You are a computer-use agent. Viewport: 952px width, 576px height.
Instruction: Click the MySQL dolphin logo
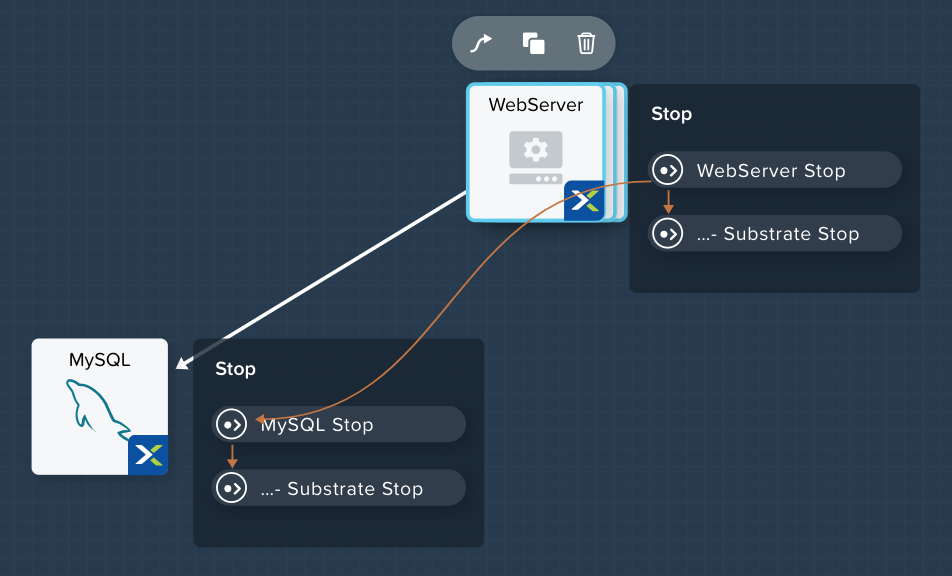pos(98,408)
